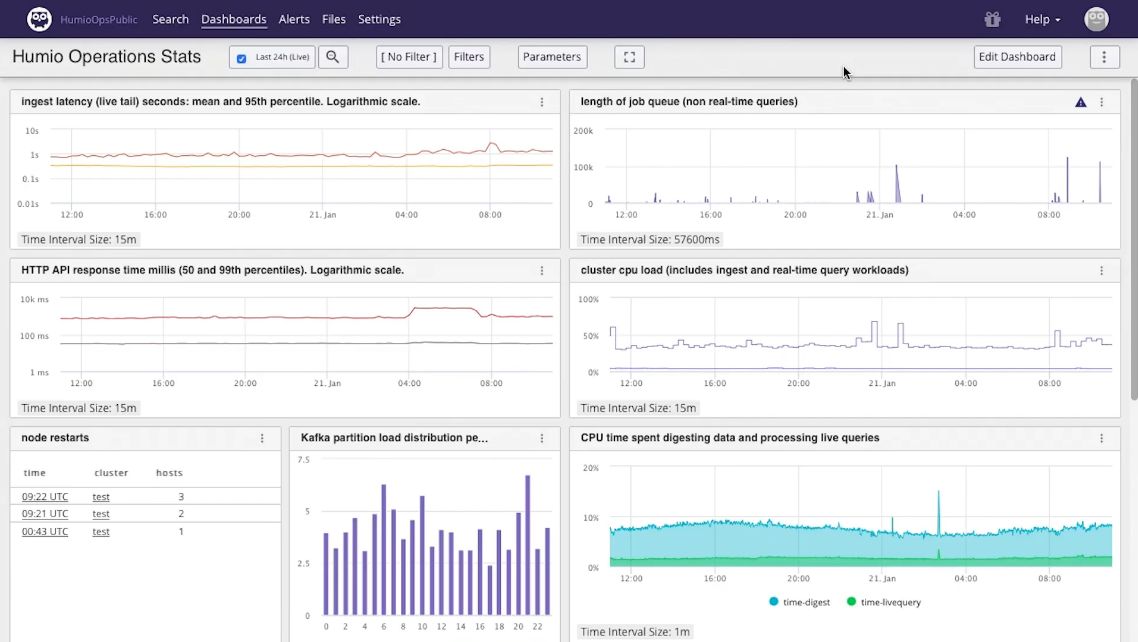Open the 09:22 UTC restart entry
Viewport: 1138px width, 642px height.
click(x=45, y=497)
